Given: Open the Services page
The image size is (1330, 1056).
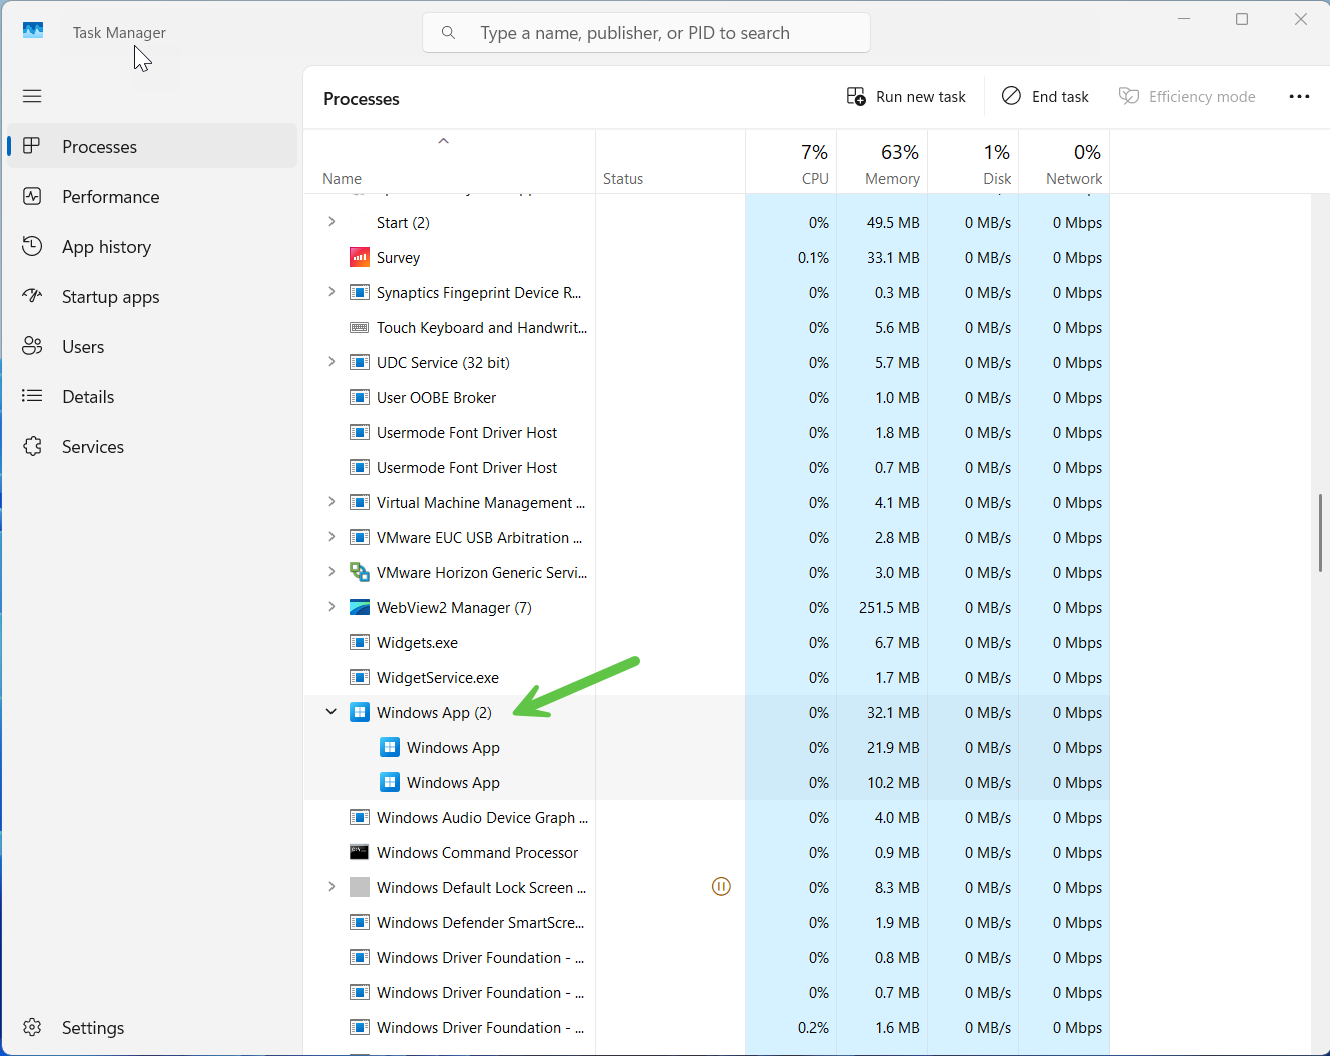Looking at the screenshot, I should tap(152, 446).
